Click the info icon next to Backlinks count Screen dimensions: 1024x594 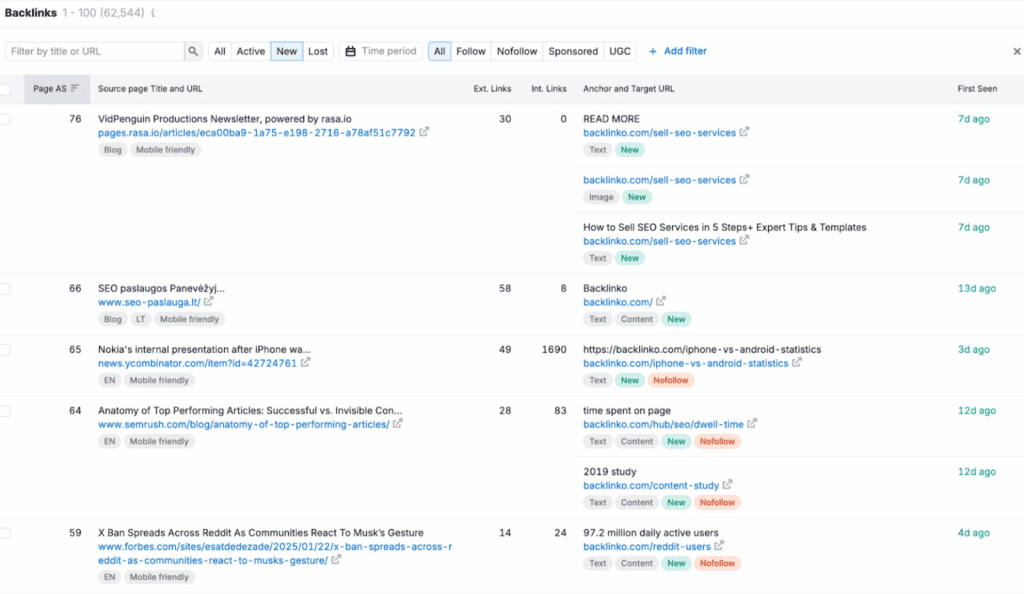pos(153,13)
